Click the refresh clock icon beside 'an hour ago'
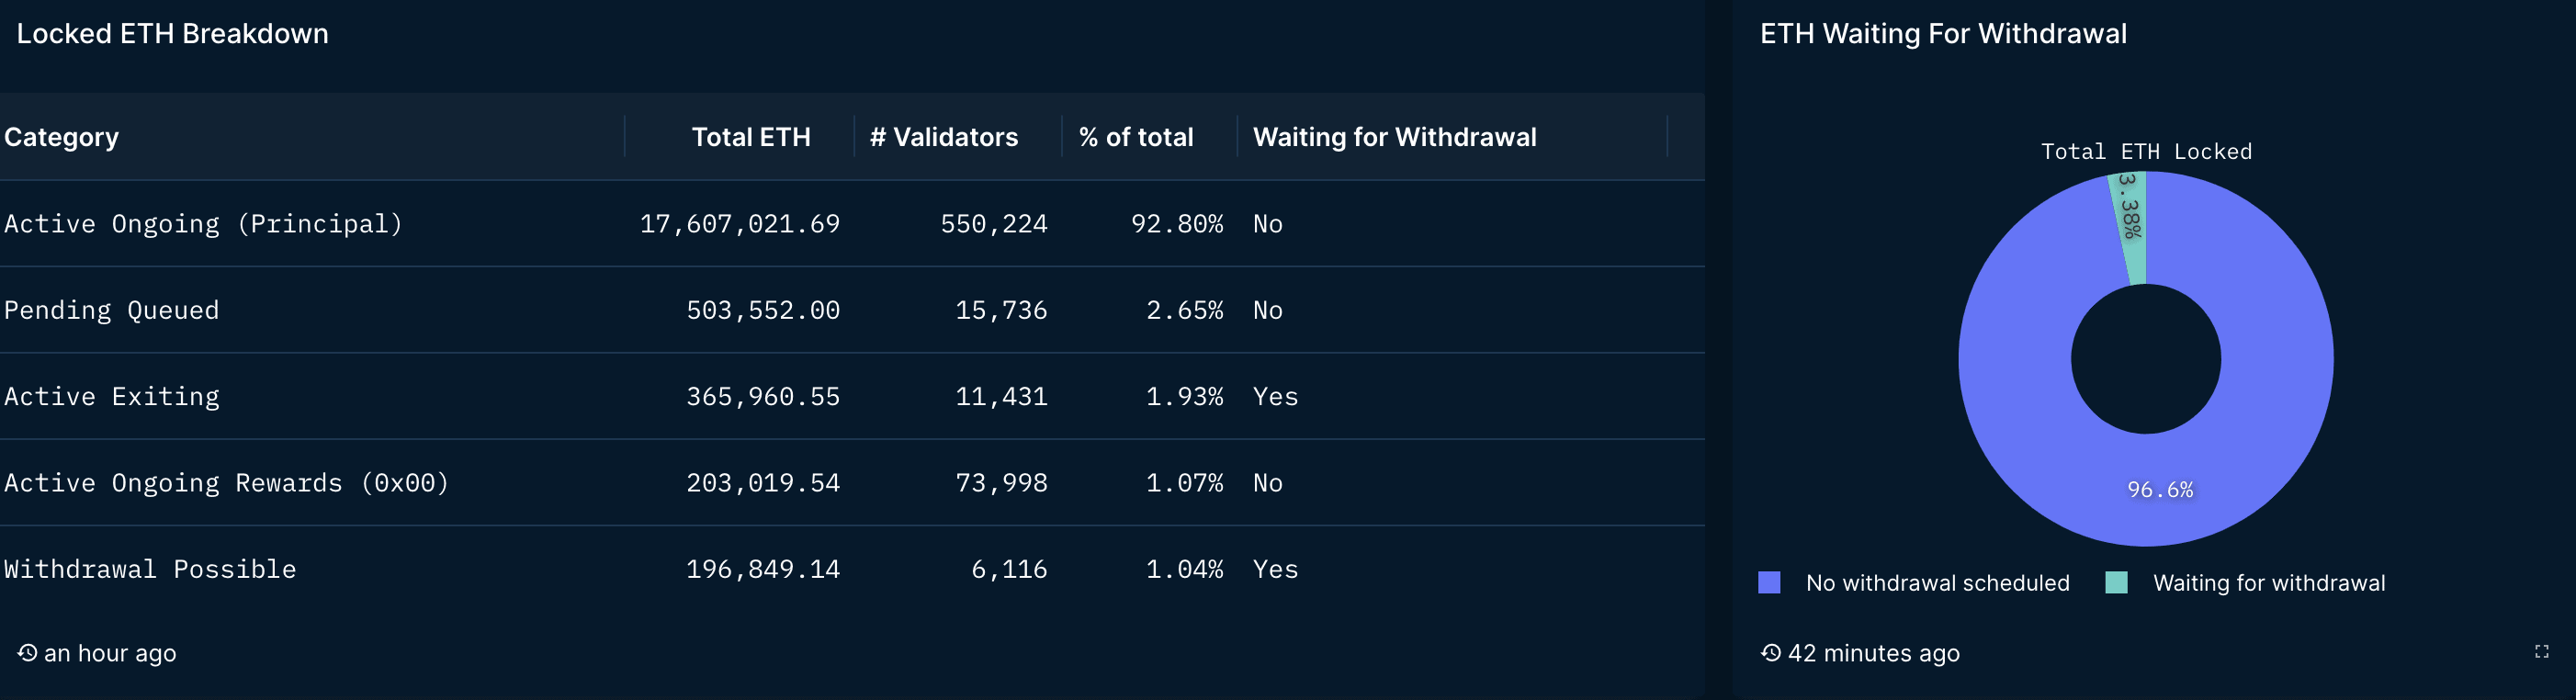The width and height of the screenshot is (2576, 700). 27,653
